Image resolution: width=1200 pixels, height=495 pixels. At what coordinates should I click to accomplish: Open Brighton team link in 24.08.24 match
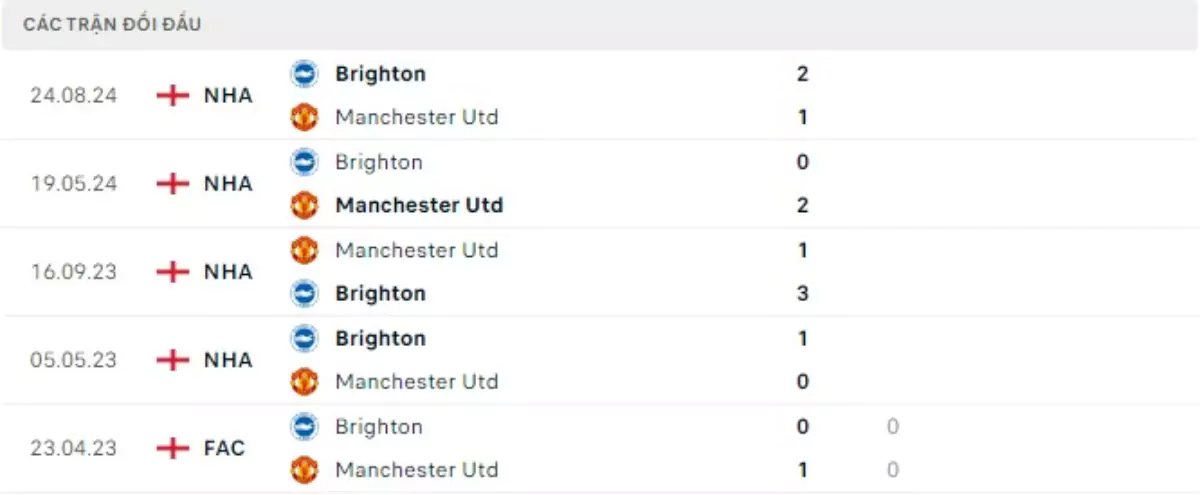[380, 74]
